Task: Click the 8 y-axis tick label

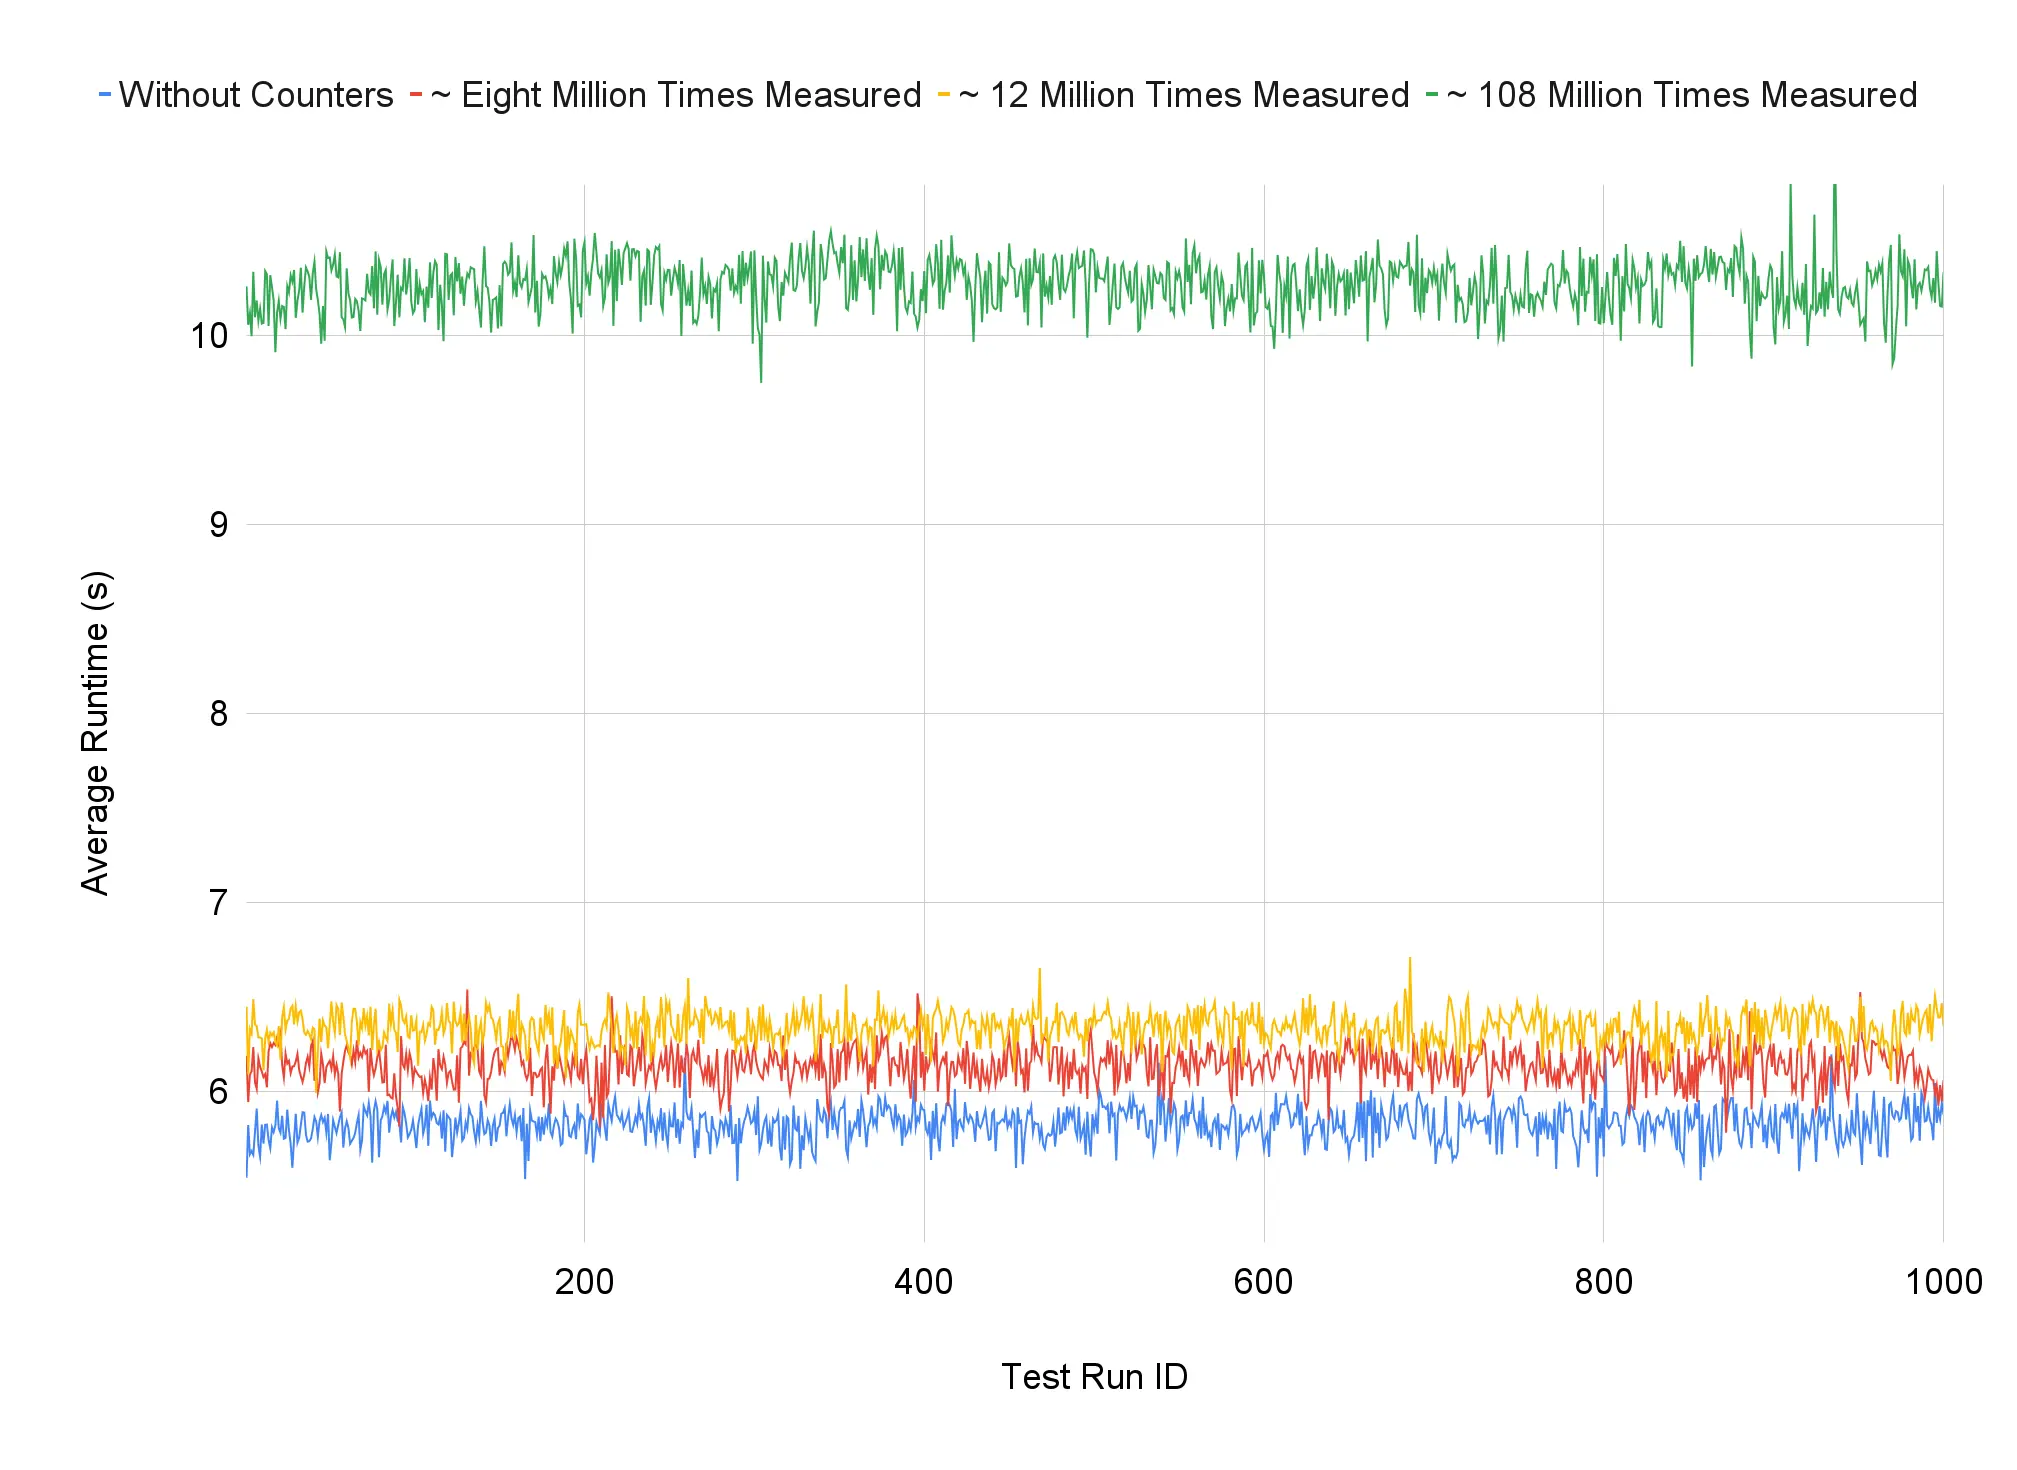Action: [x=218, y=714]
